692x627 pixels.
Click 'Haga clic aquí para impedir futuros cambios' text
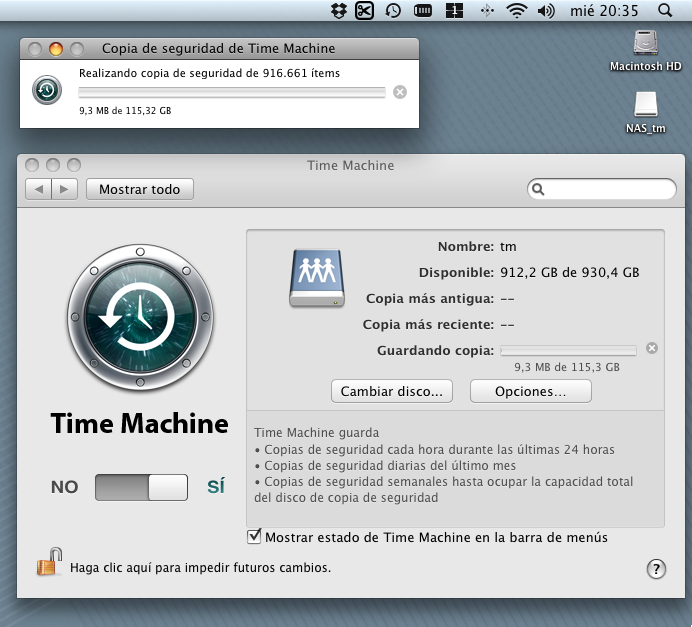(200, 567)
